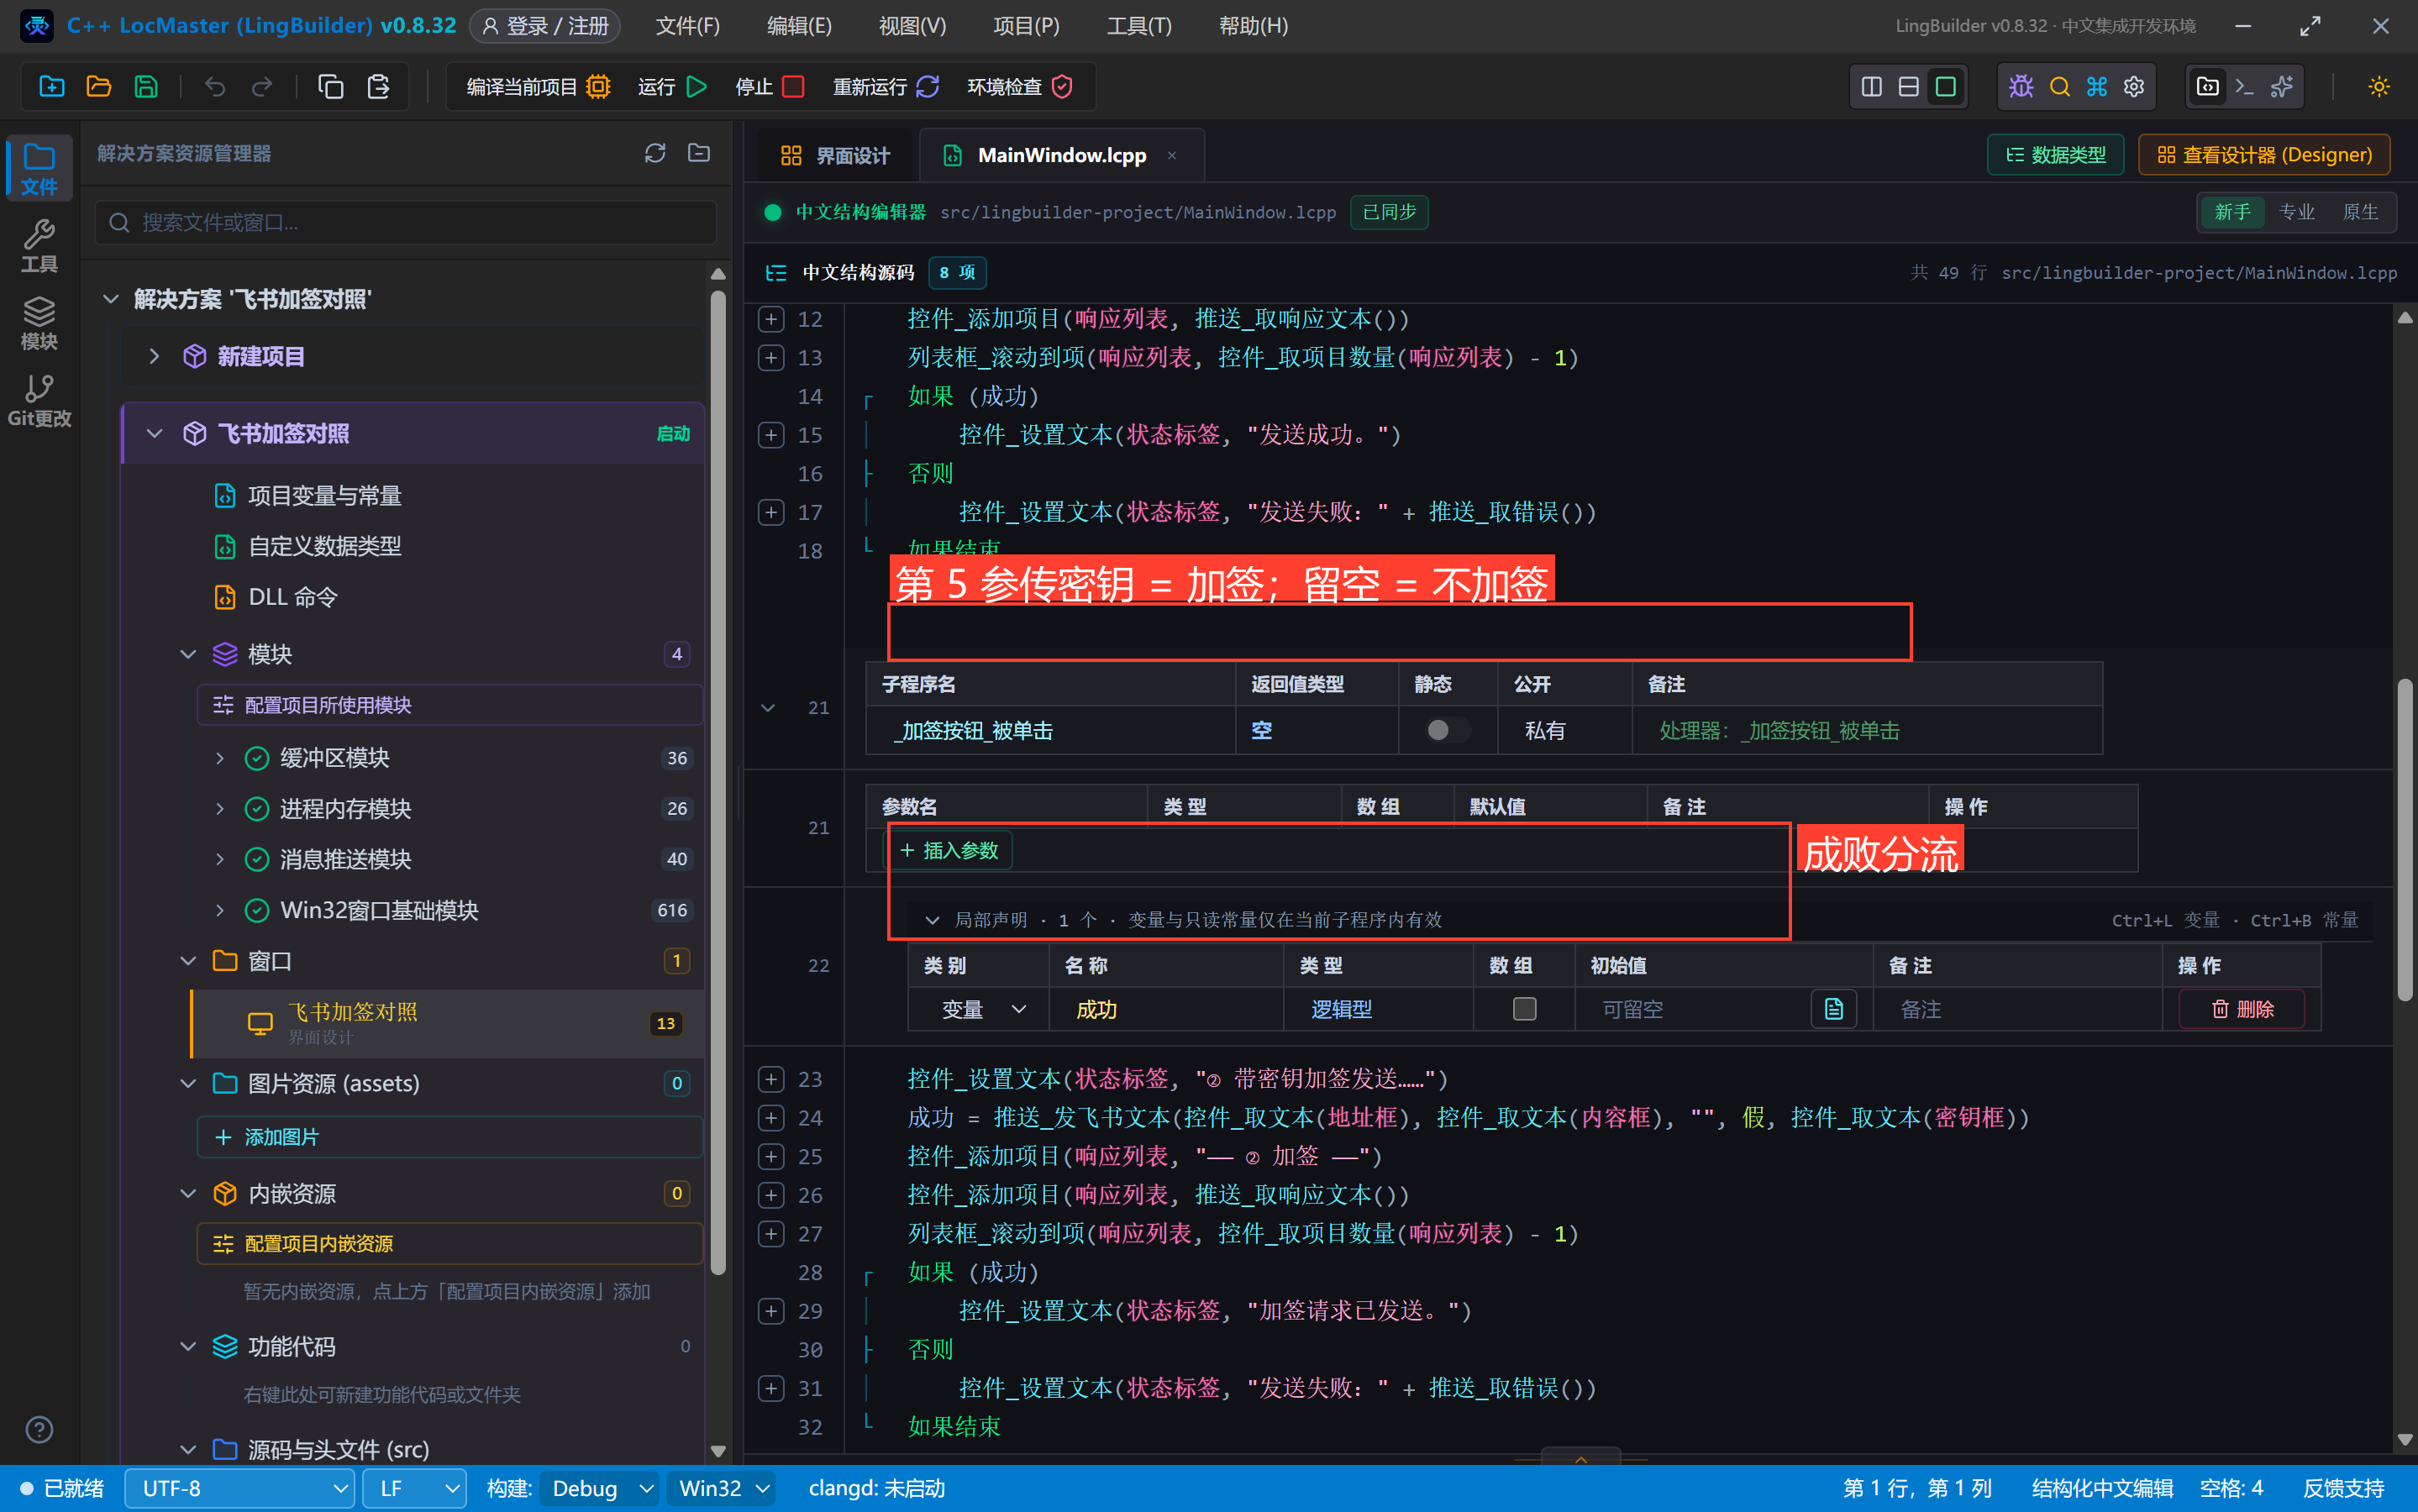
Task: Open the settings gear icon
Action: tap(2134, 87)
